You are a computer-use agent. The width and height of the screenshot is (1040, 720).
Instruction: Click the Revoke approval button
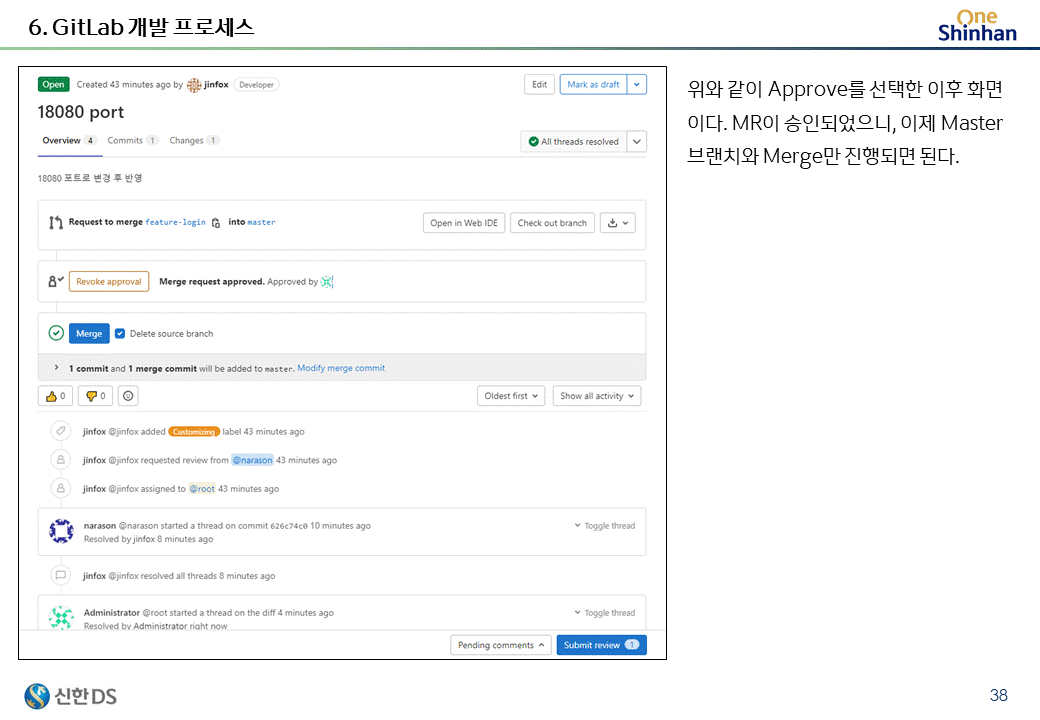[109, 282]
